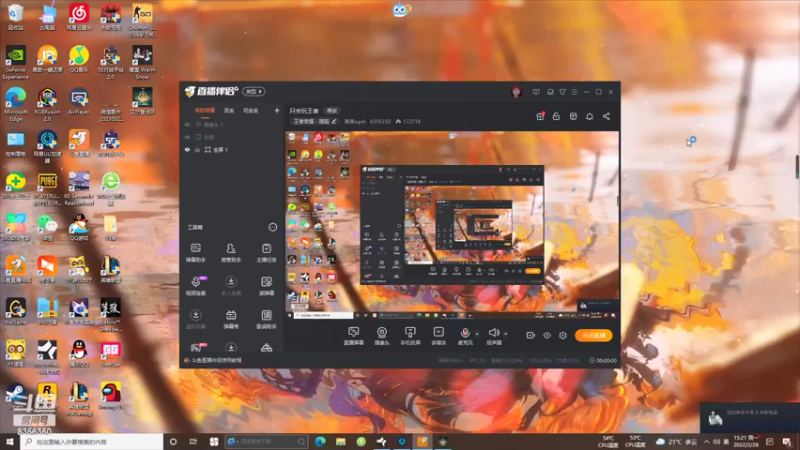Open the 多人连麦 download tool
Screen dimensions: 800x450
tap(231, 286)
